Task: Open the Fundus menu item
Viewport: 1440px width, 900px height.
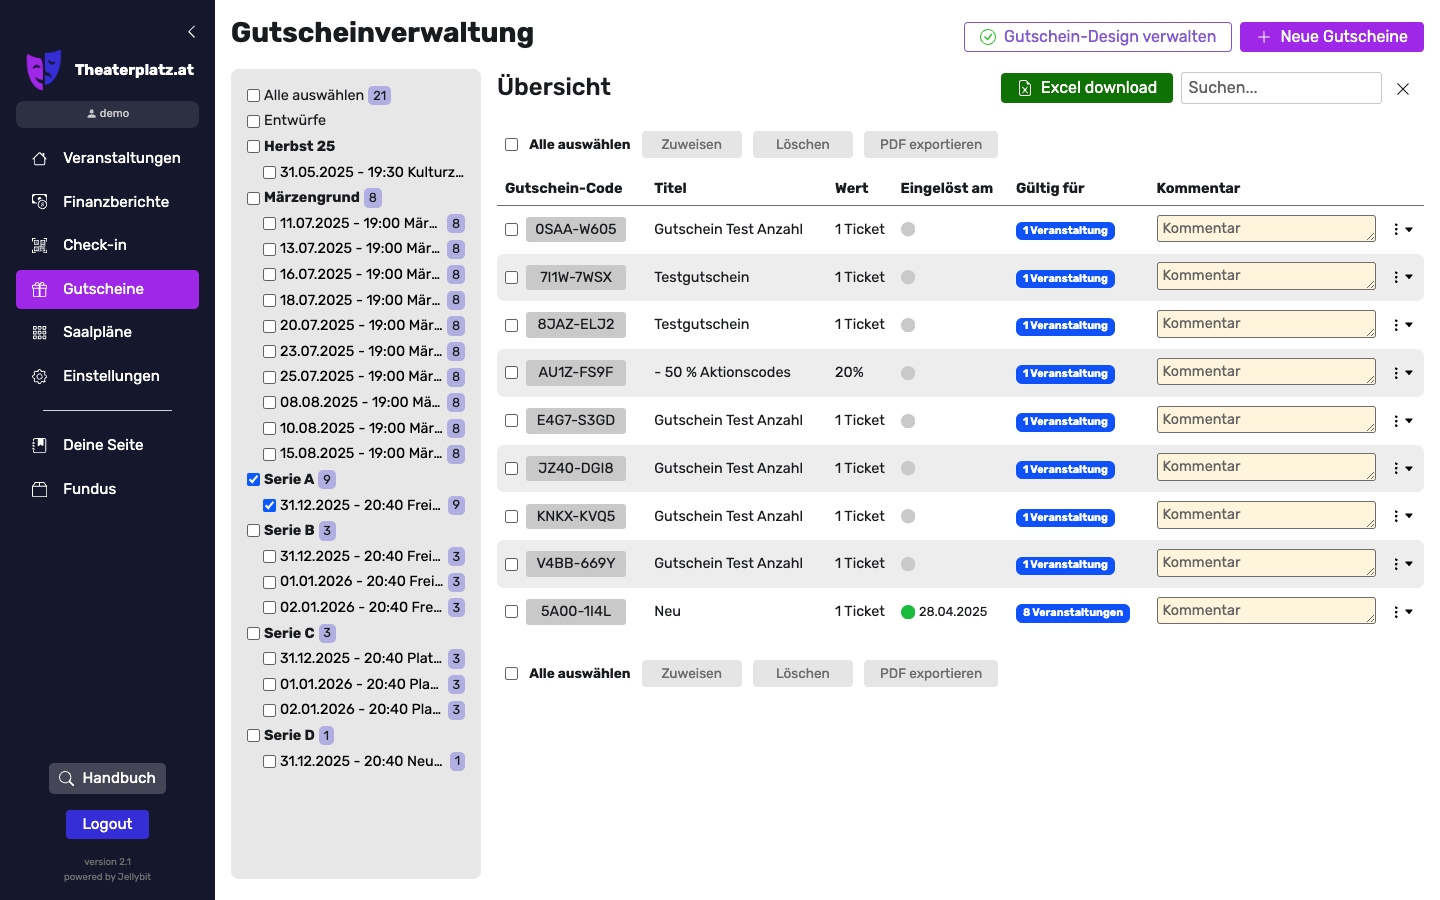Action: point(89,489)
